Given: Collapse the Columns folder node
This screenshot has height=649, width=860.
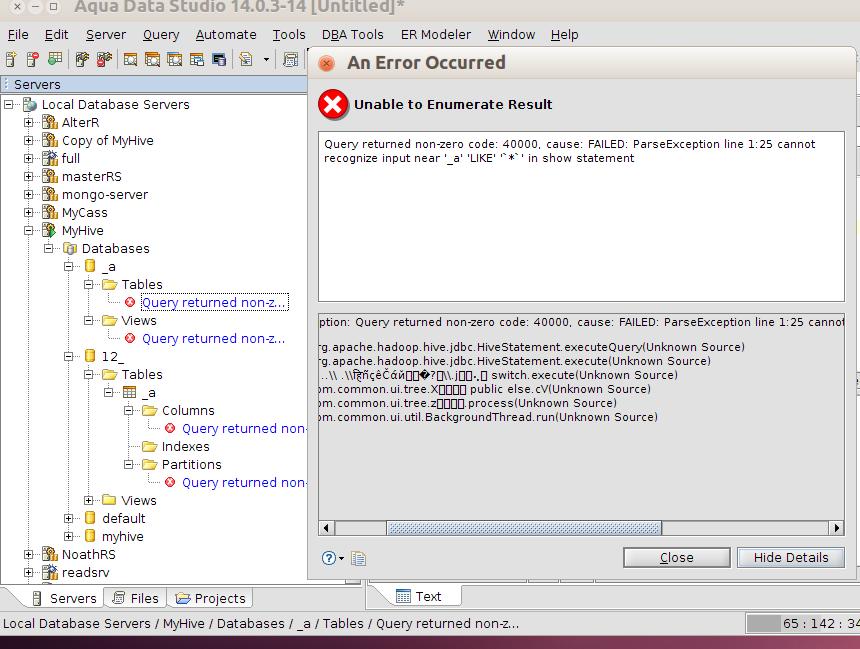Looking at the screenshot, I should tap(128, 410).
